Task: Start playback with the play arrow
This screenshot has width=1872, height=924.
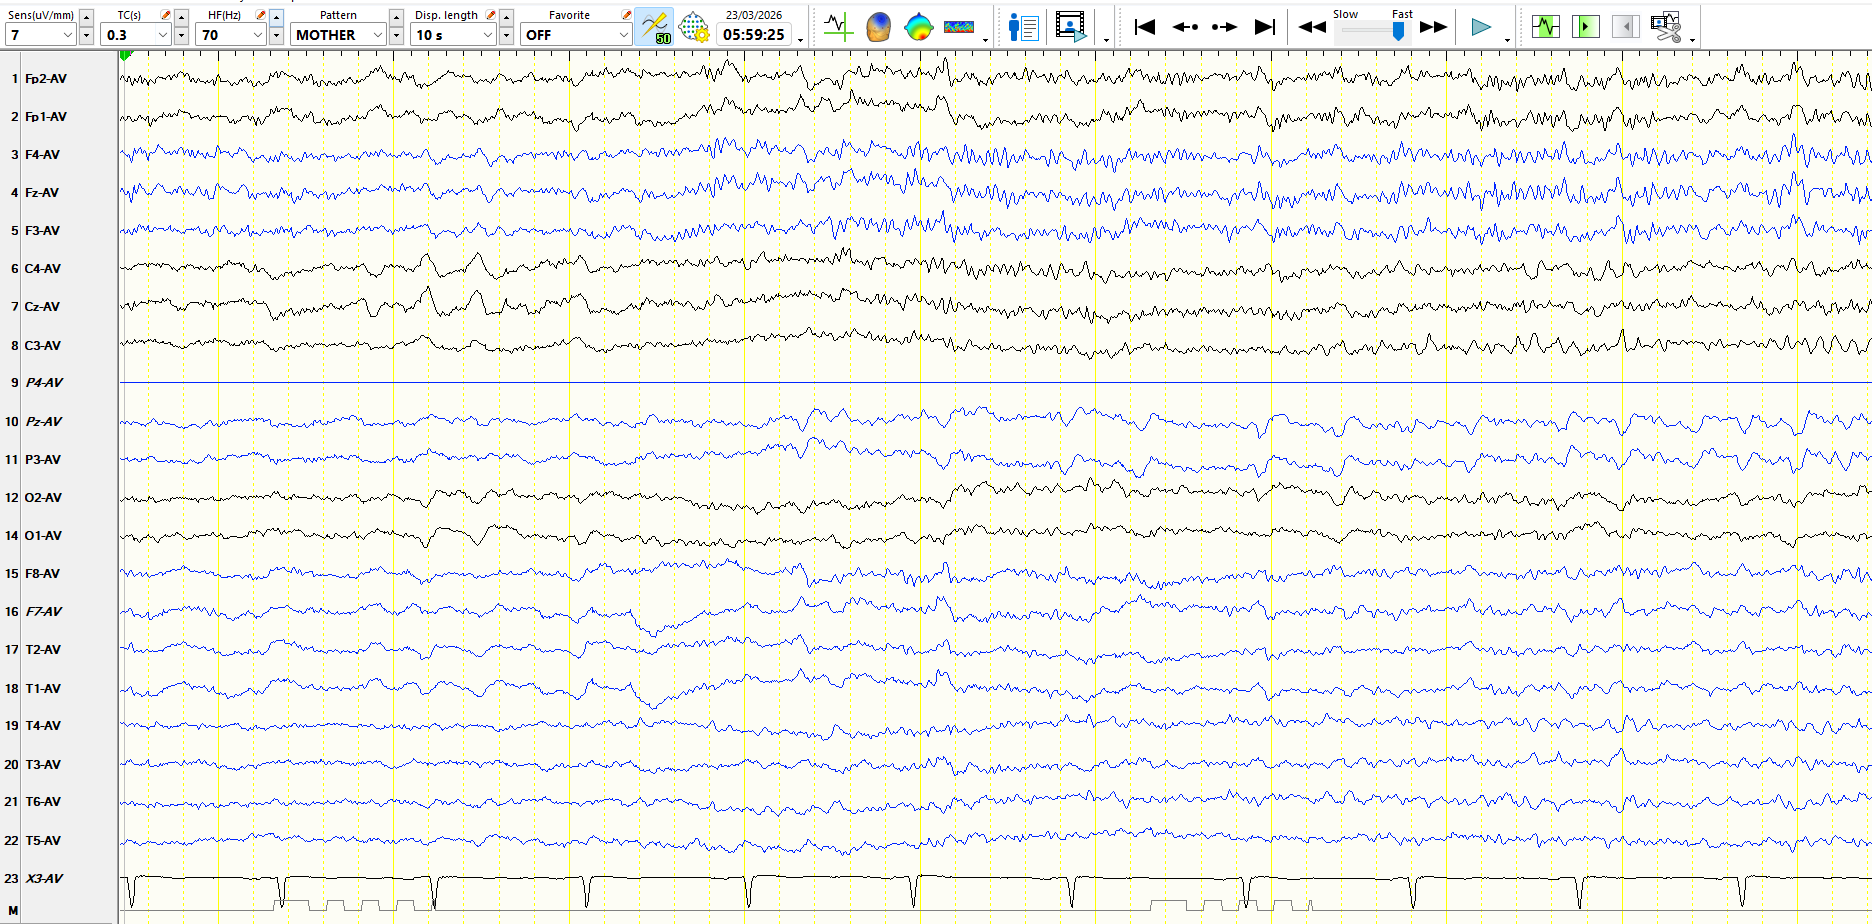Action: pyautogui.click(x=1481, y=27)
